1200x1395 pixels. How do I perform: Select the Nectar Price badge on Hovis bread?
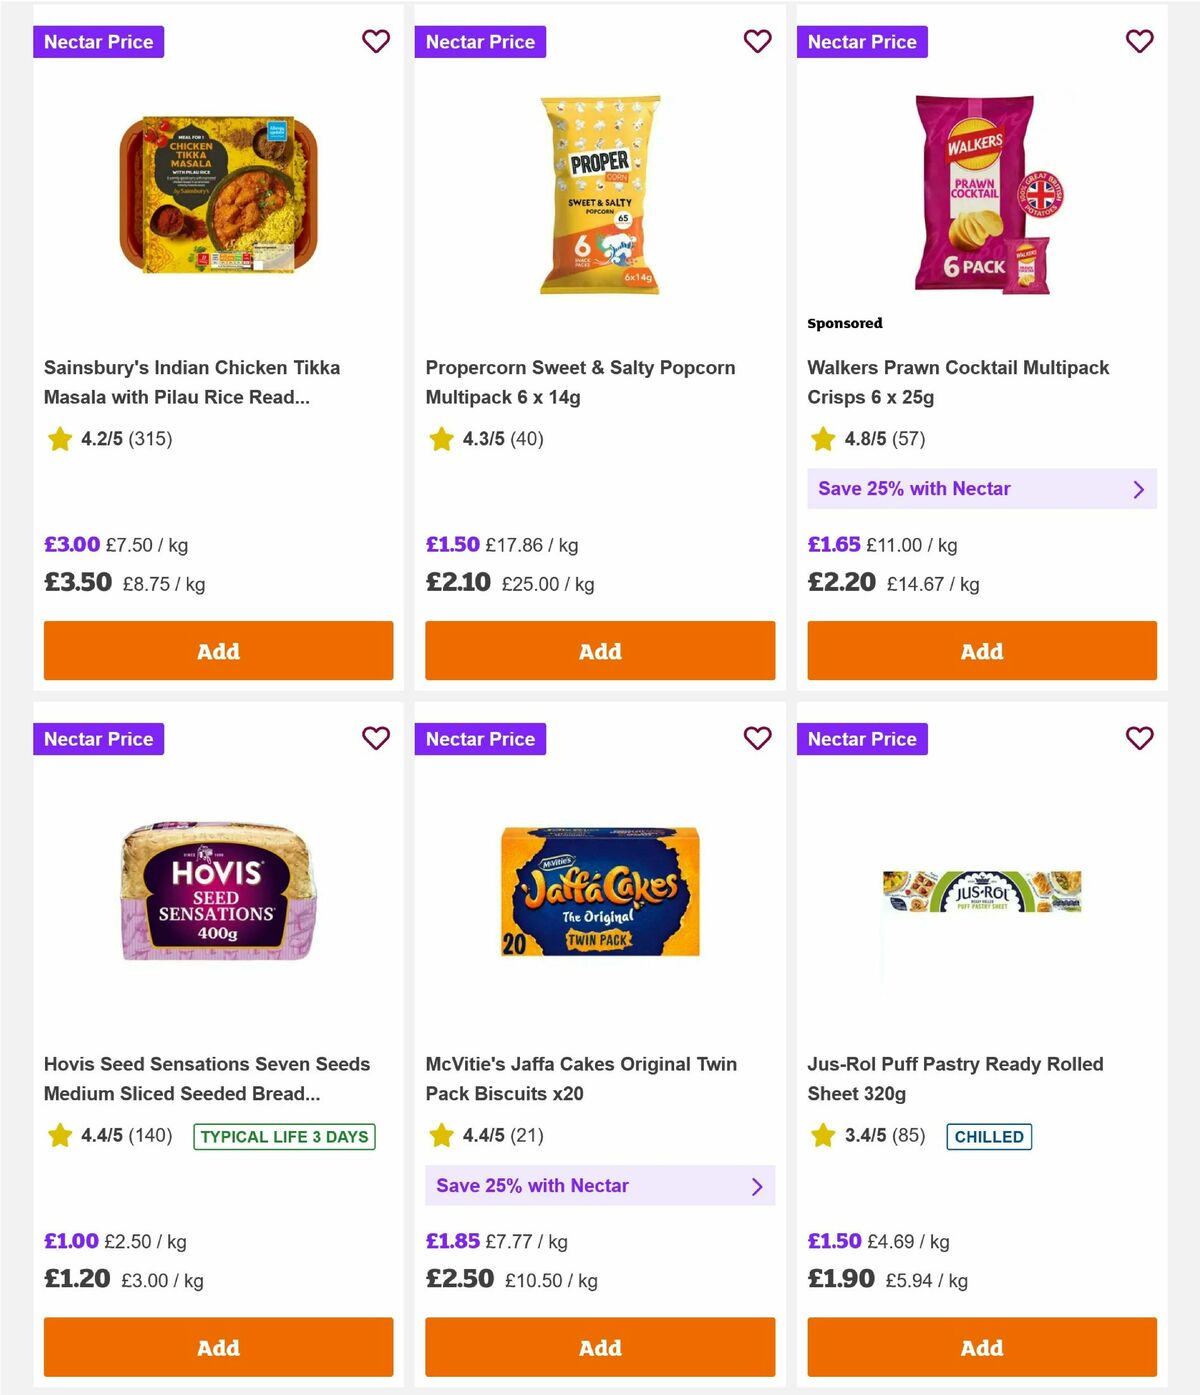[x=98, y=738]
